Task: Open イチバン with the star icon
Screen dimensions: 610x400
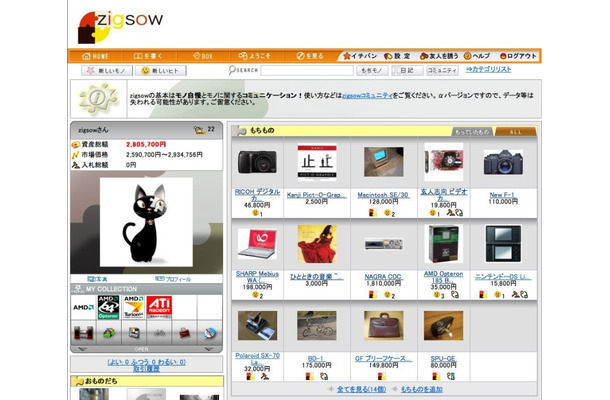Action: (360, 56)
